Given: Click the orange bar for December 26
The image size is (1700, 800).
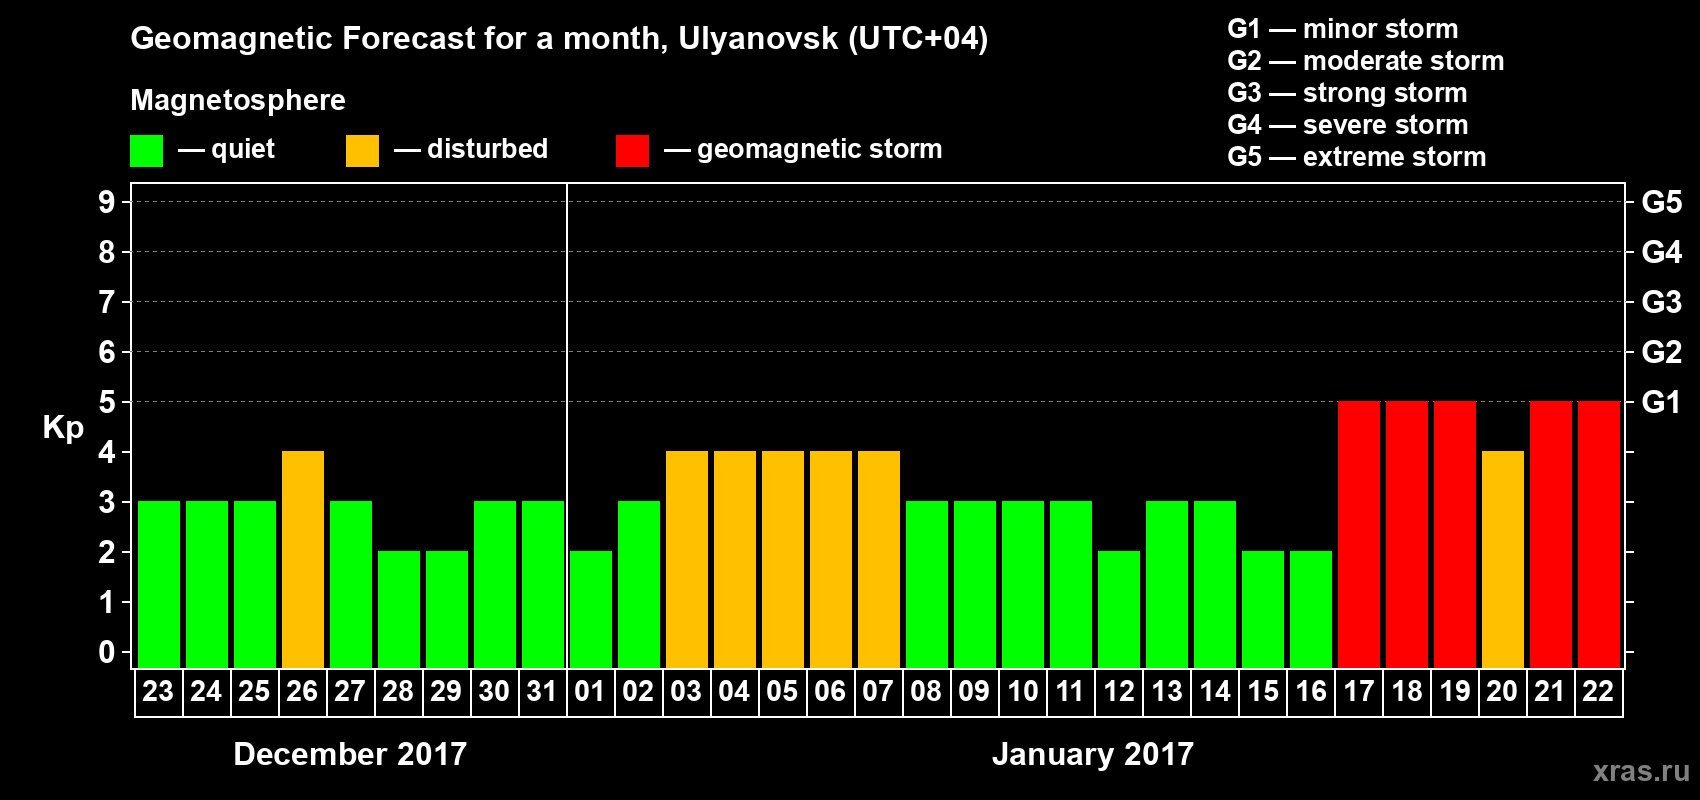Looking at the screenshot, I should [x=303, y=559].
